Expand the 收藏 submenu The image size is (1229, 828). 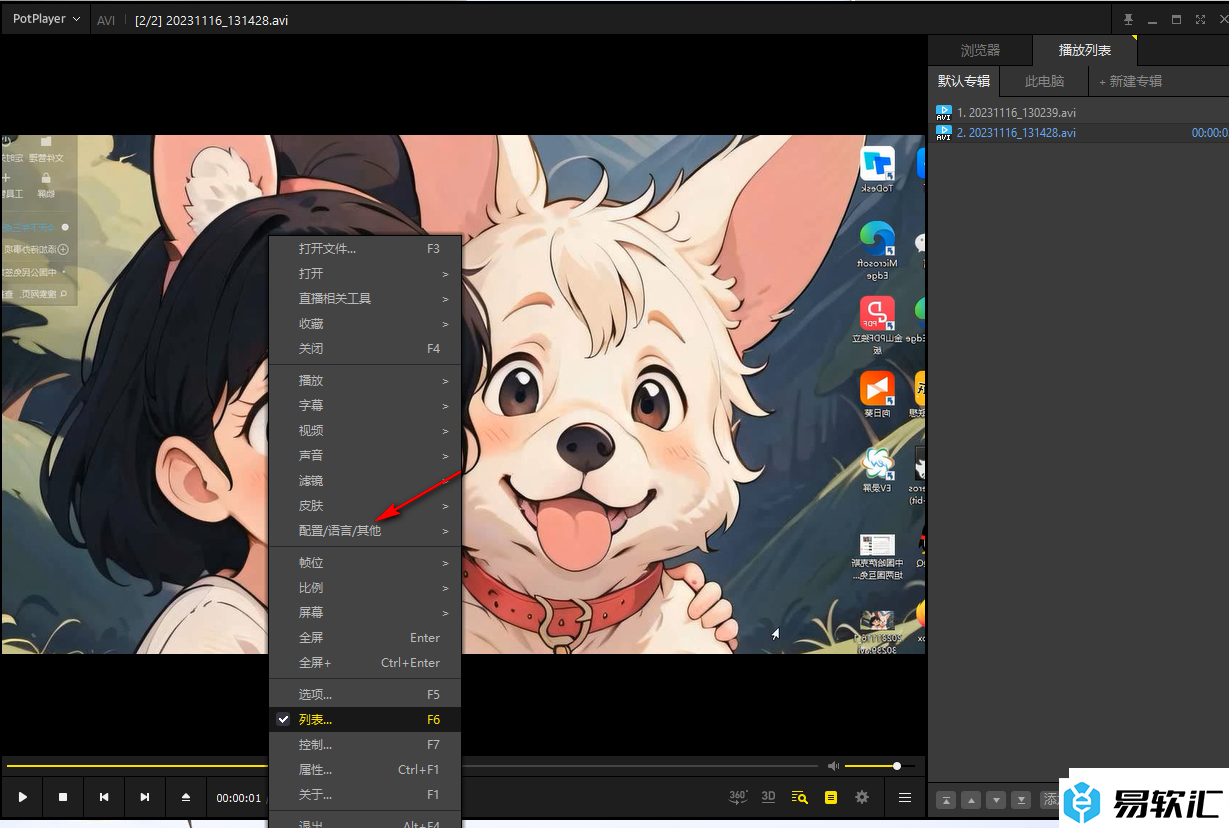(365, 323)
